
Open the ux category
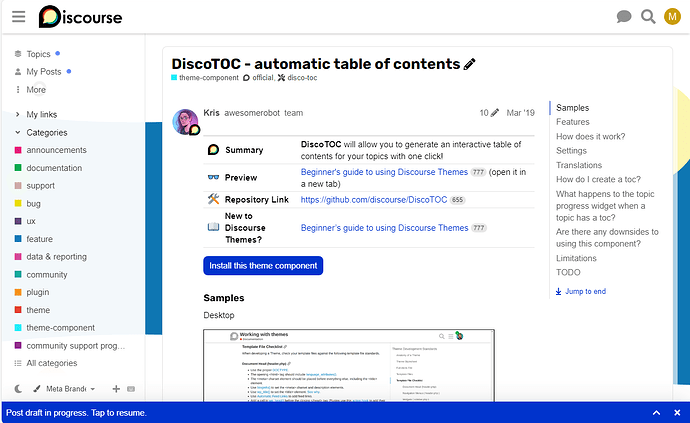(31, 221)
